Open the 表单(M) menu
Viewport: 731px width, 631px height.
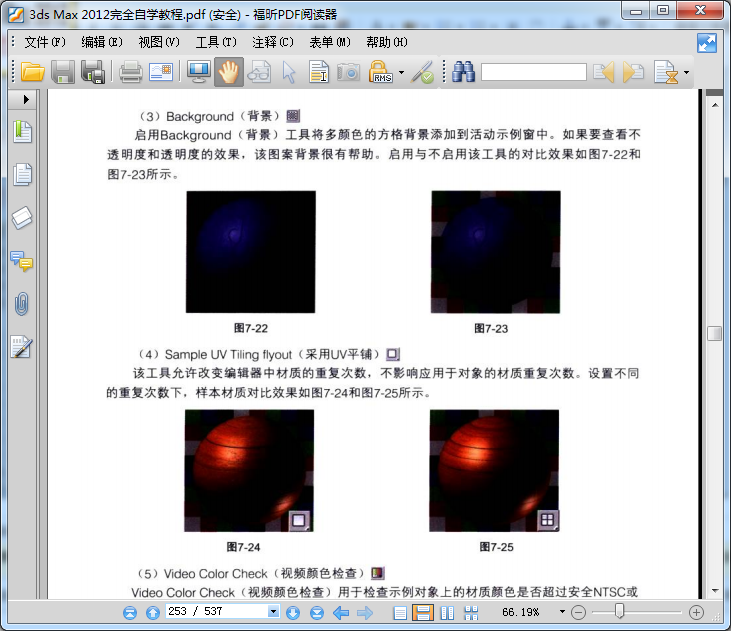click(330, 42)
